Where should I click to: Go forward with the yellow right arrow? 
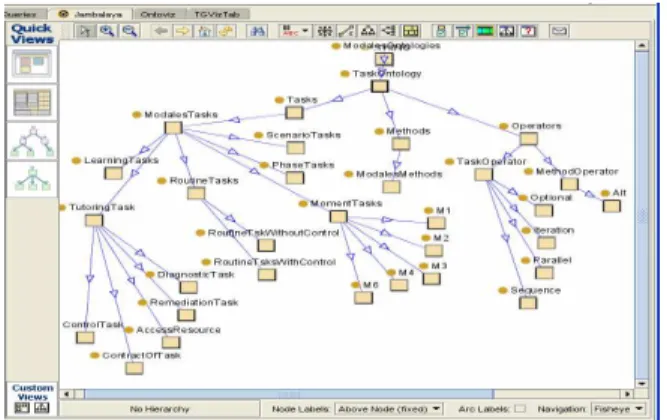tap(182, 31)
